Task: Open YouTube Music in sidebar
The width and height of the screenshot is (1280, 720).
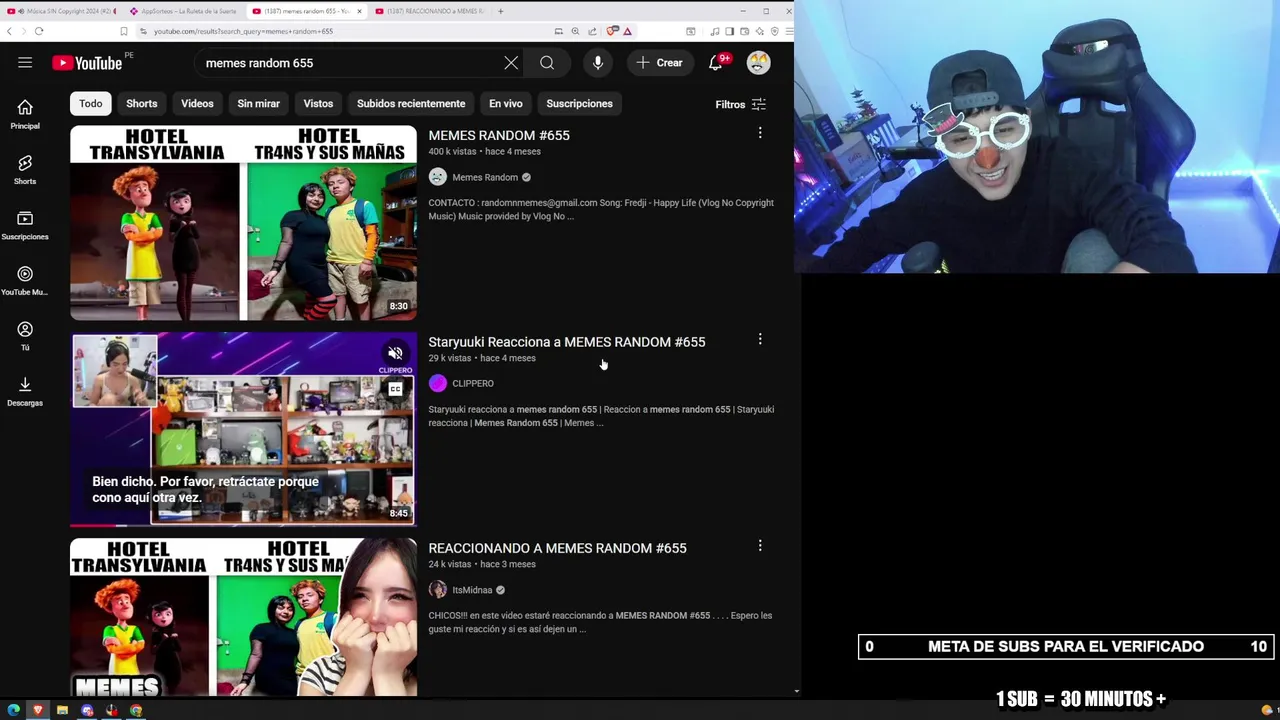Action: click(25, 281)
